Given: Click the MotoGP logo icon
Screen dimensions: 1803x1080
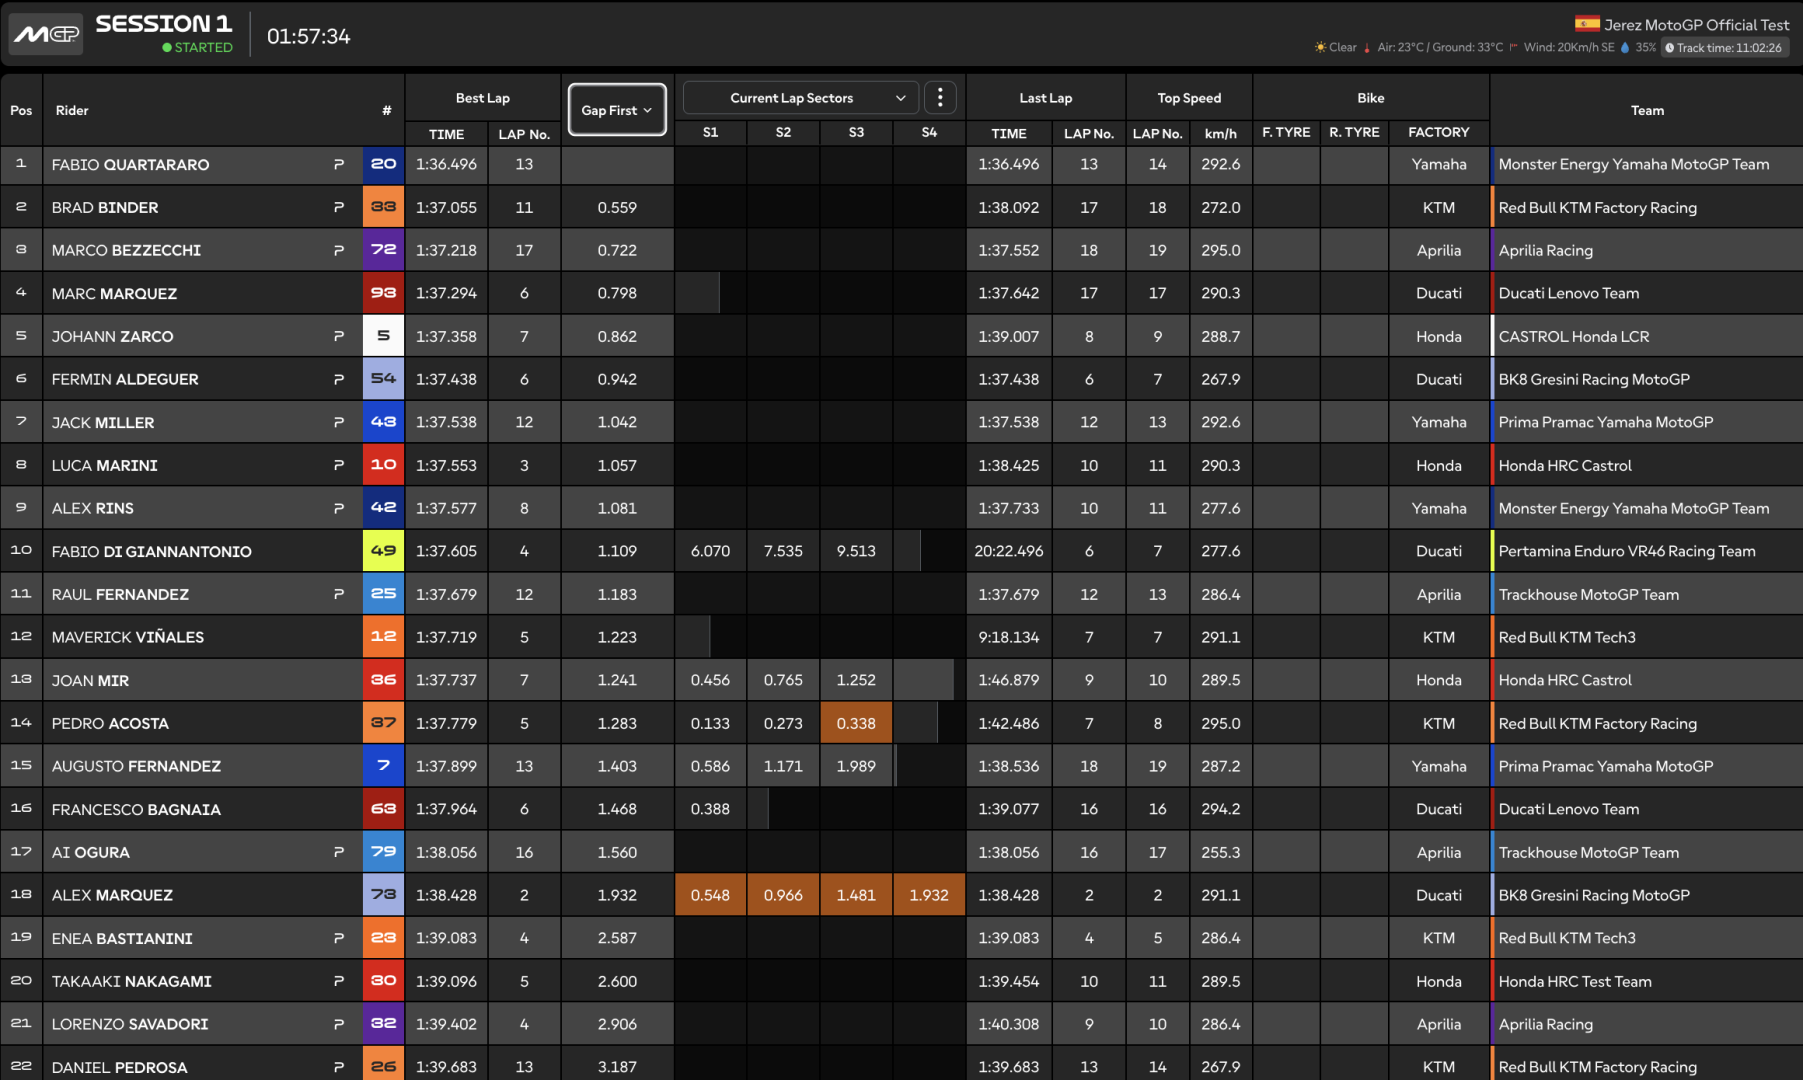Looking at the screenshot, I should pos(45,34).
